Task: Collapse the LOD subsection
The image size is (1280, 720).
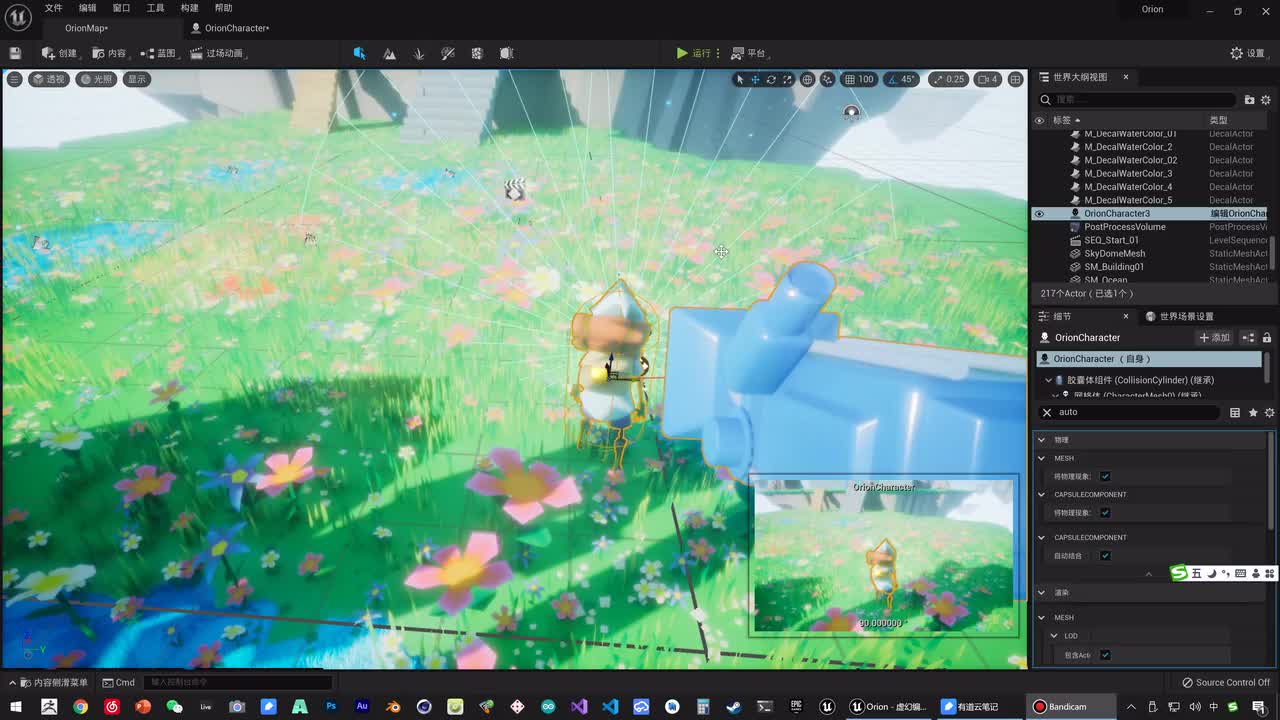Action: [1054, 636]
